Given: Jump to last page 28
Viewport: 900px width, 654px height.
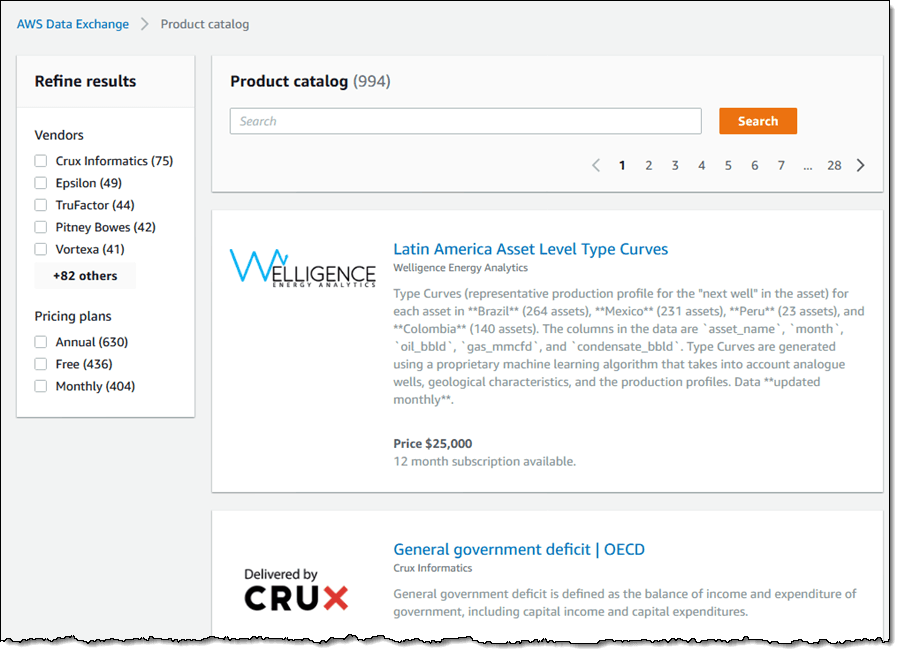Looking at the screenshot, I should pos(834,165).
